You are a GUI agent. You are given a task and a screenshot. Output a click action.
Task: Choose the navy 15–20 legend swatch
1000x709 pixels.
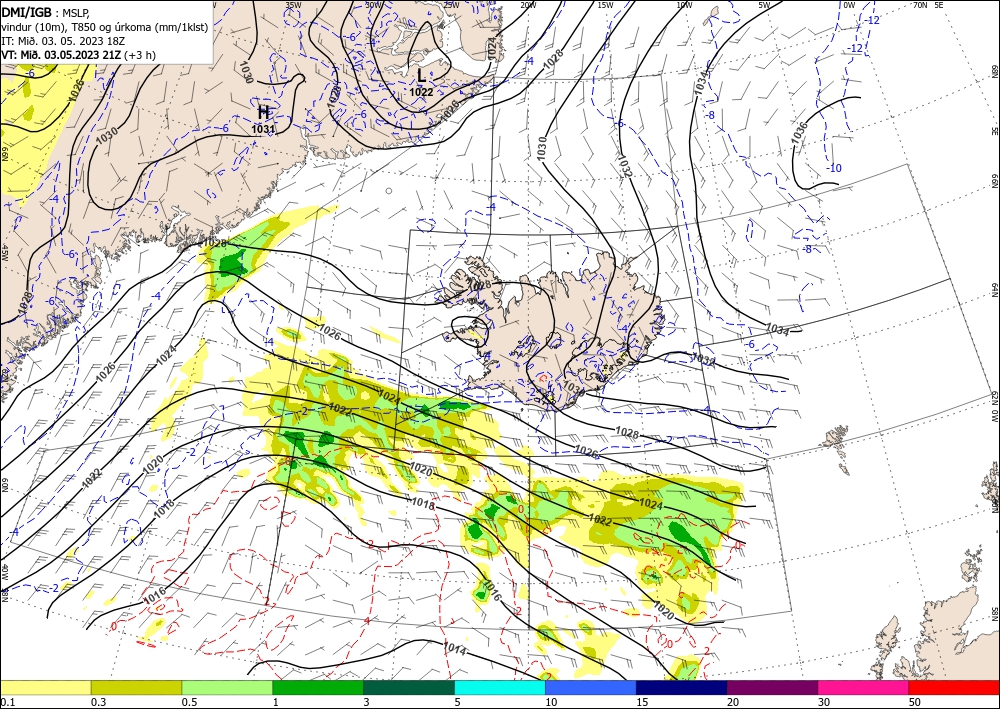pos(682,687)
